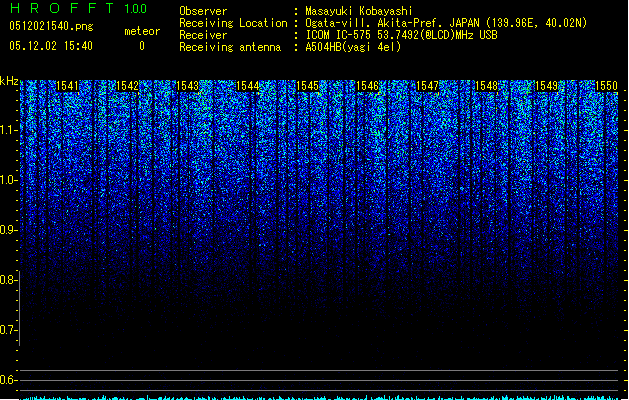
Task: Click the 1541 time marker
Action: pos(67,86)
